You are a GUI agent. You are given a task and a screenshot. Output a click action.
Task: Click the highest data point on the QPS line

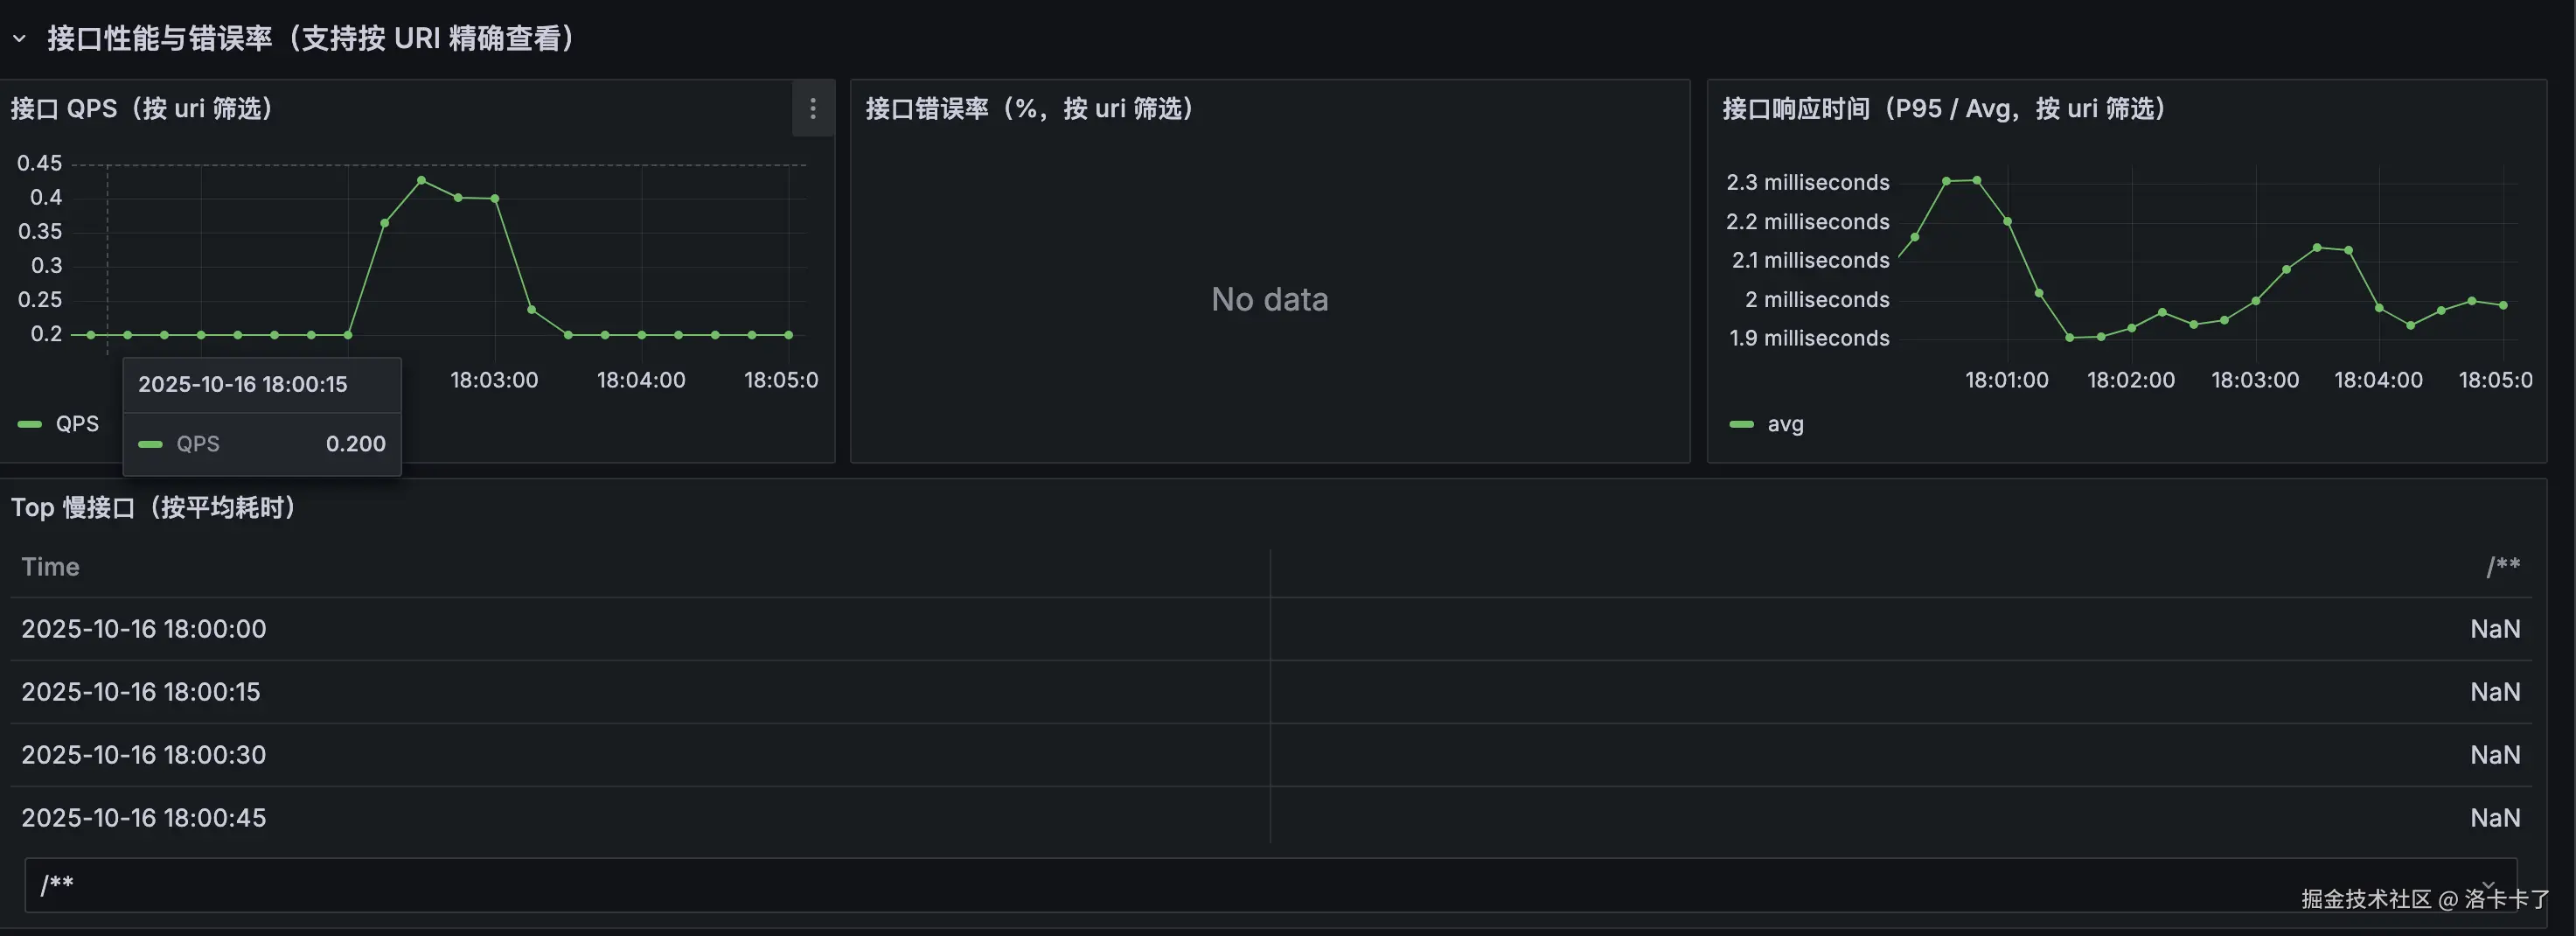[x=421, y=180]
